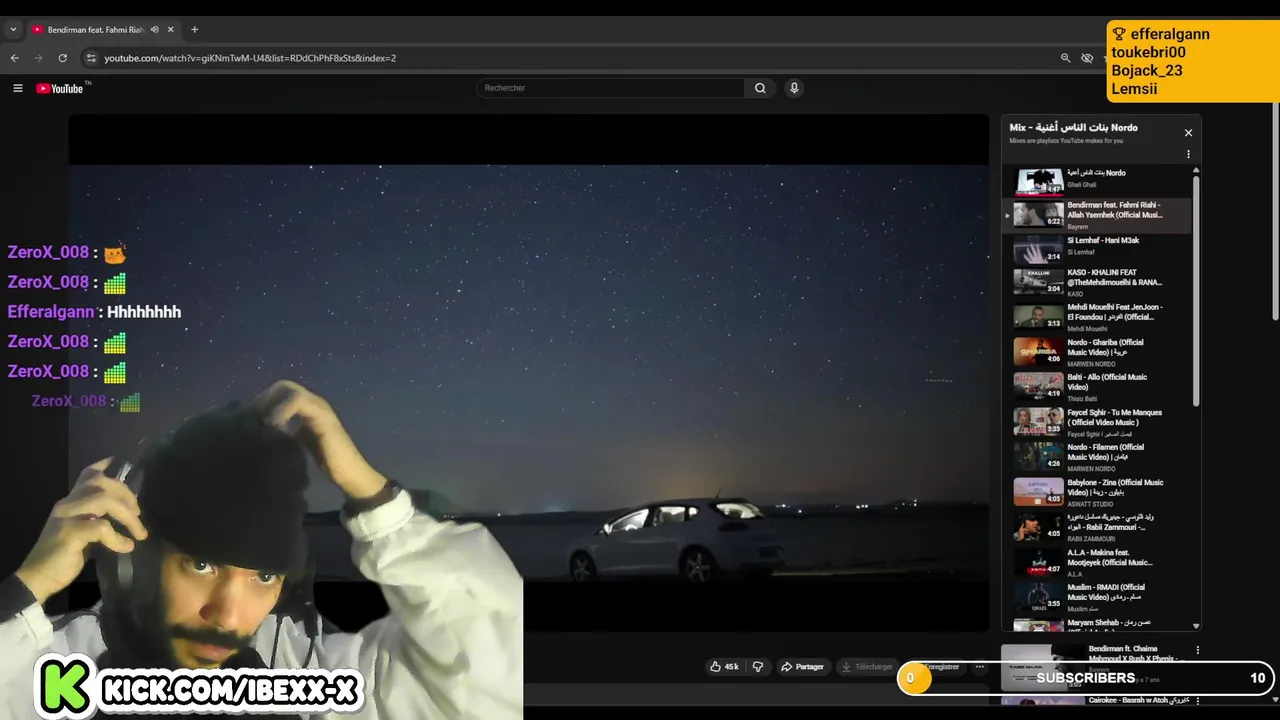Click the MARWEN NORDO channel name under Ghariba
Screen dimensions: 1280x720
tap(1089, 364)
